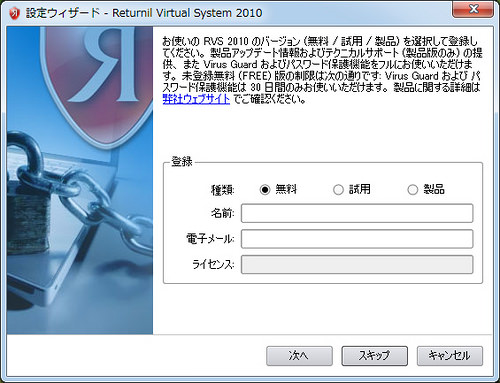Viewport: 500px width, 383px height.
Task: Click the Returnil shield icon in title bar
Action: pos(14,13)
